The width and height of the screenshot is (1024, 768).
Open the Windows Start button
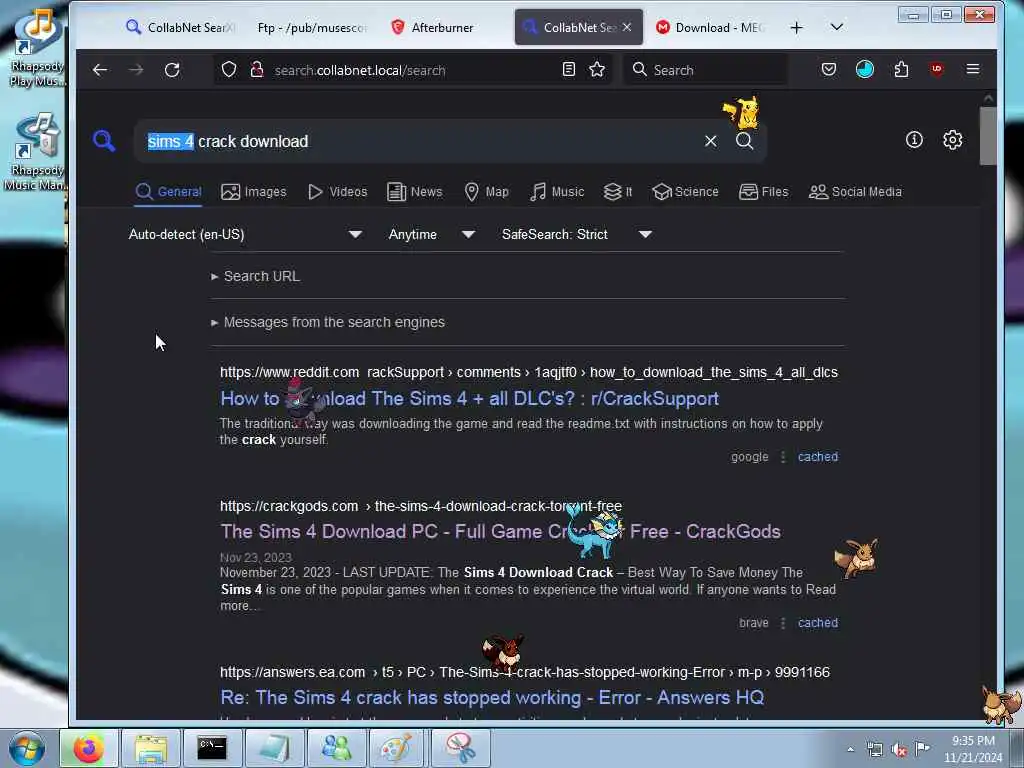(27, 748)
